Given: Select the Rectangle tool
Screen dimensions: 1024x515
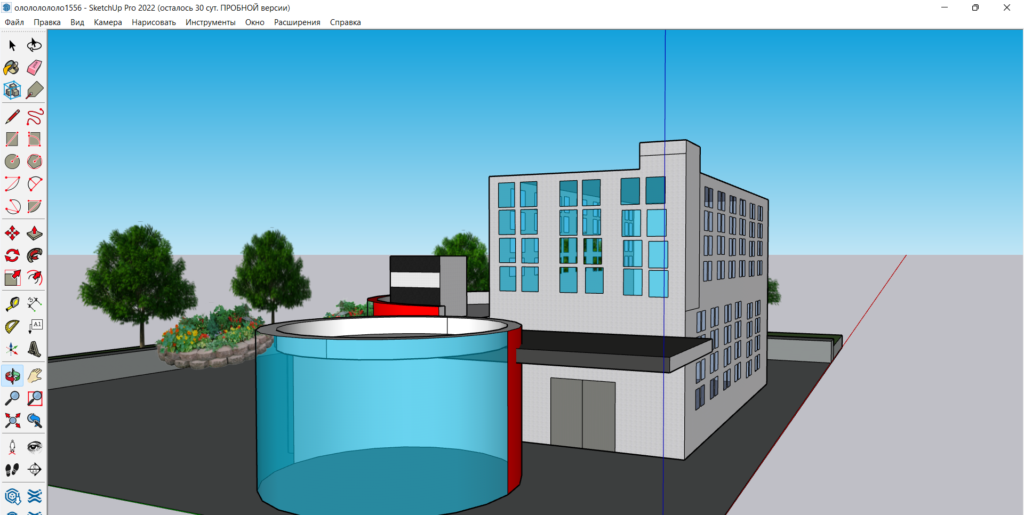Looking at the screenshot, I should tap(12, 139).
